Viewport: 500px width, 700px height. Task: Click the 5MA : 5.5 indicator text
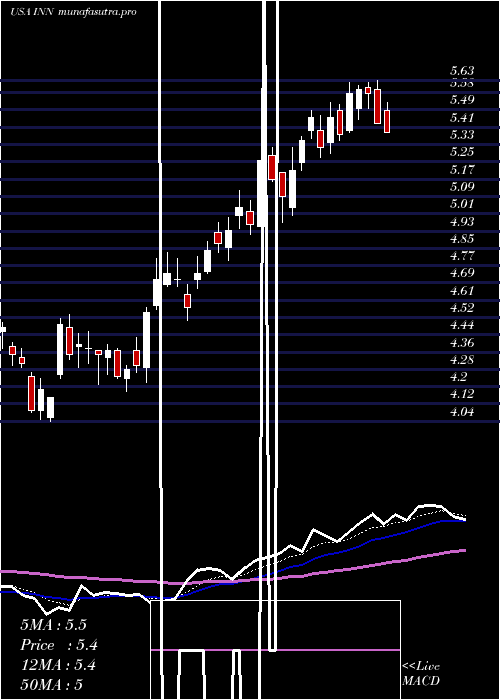[54, 625]
